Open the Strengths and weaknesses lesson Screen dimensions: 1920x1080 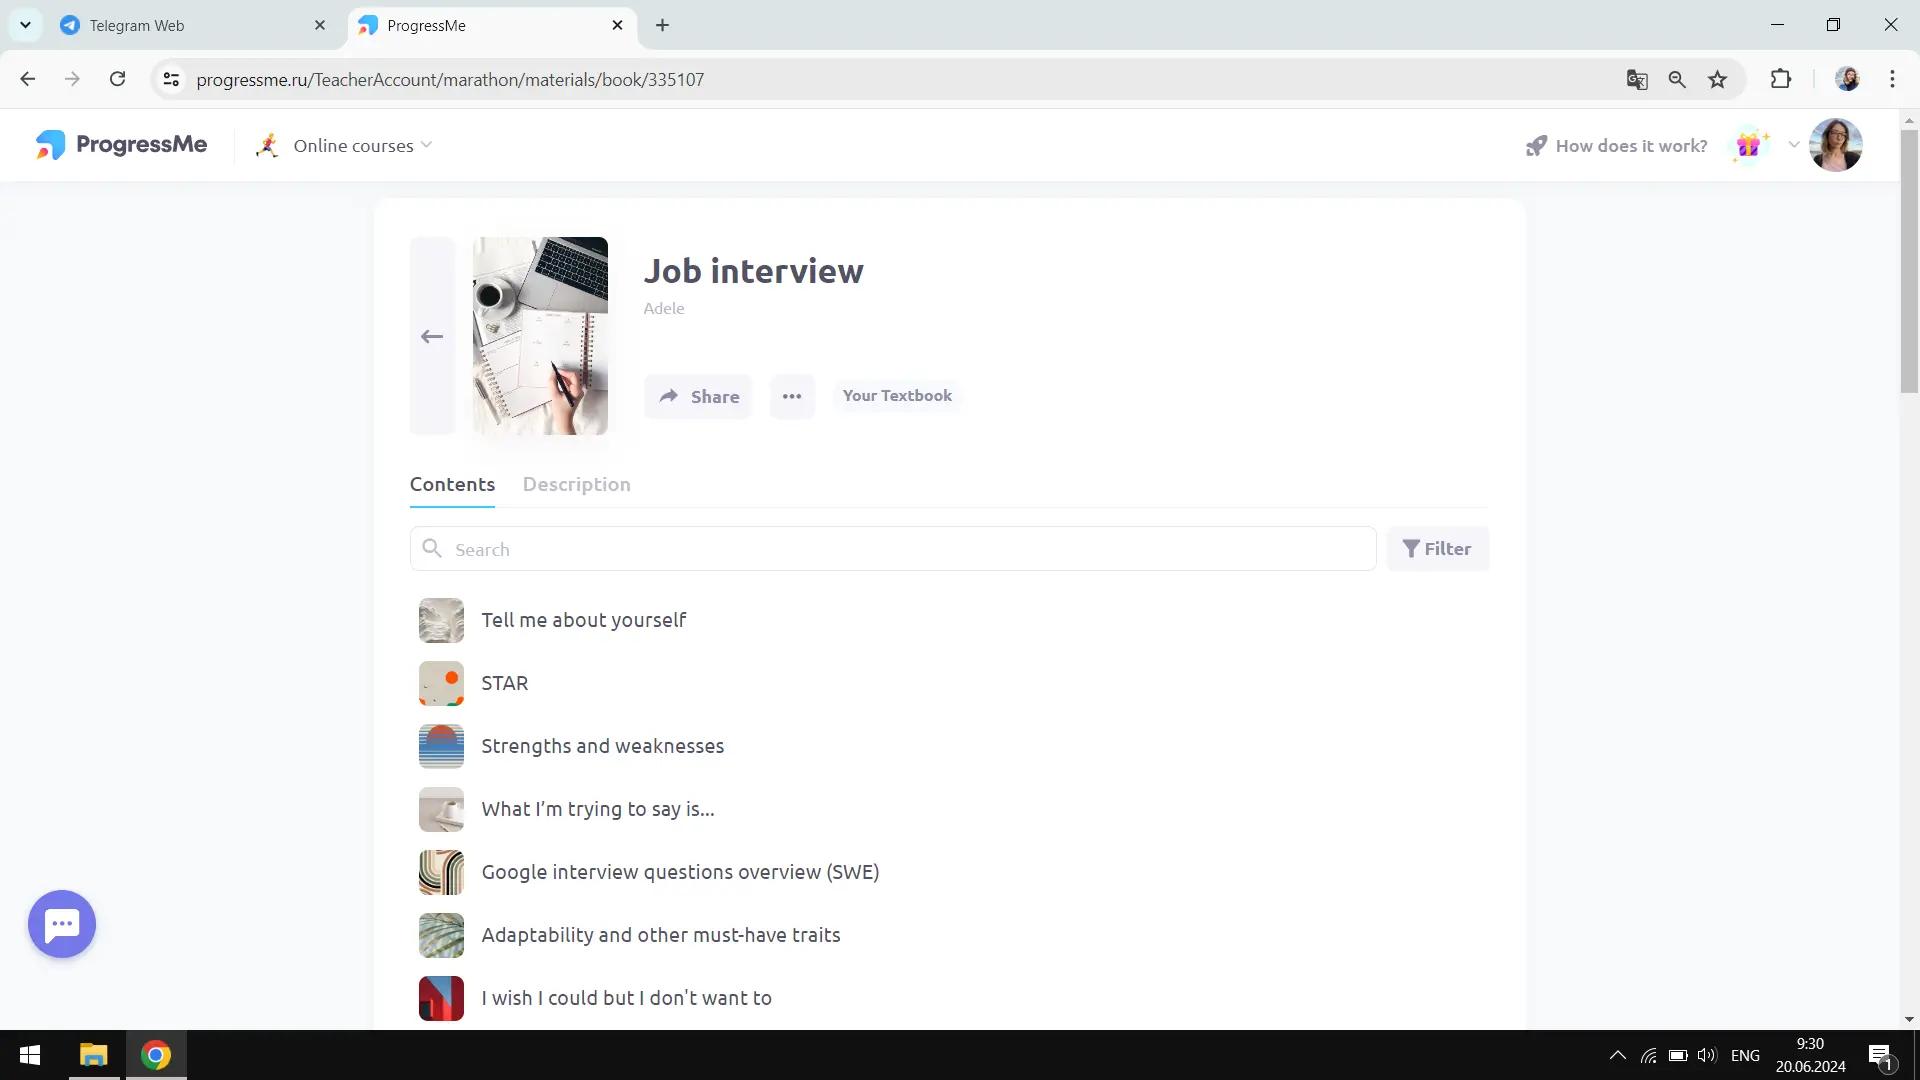click(x=602, y=746)
